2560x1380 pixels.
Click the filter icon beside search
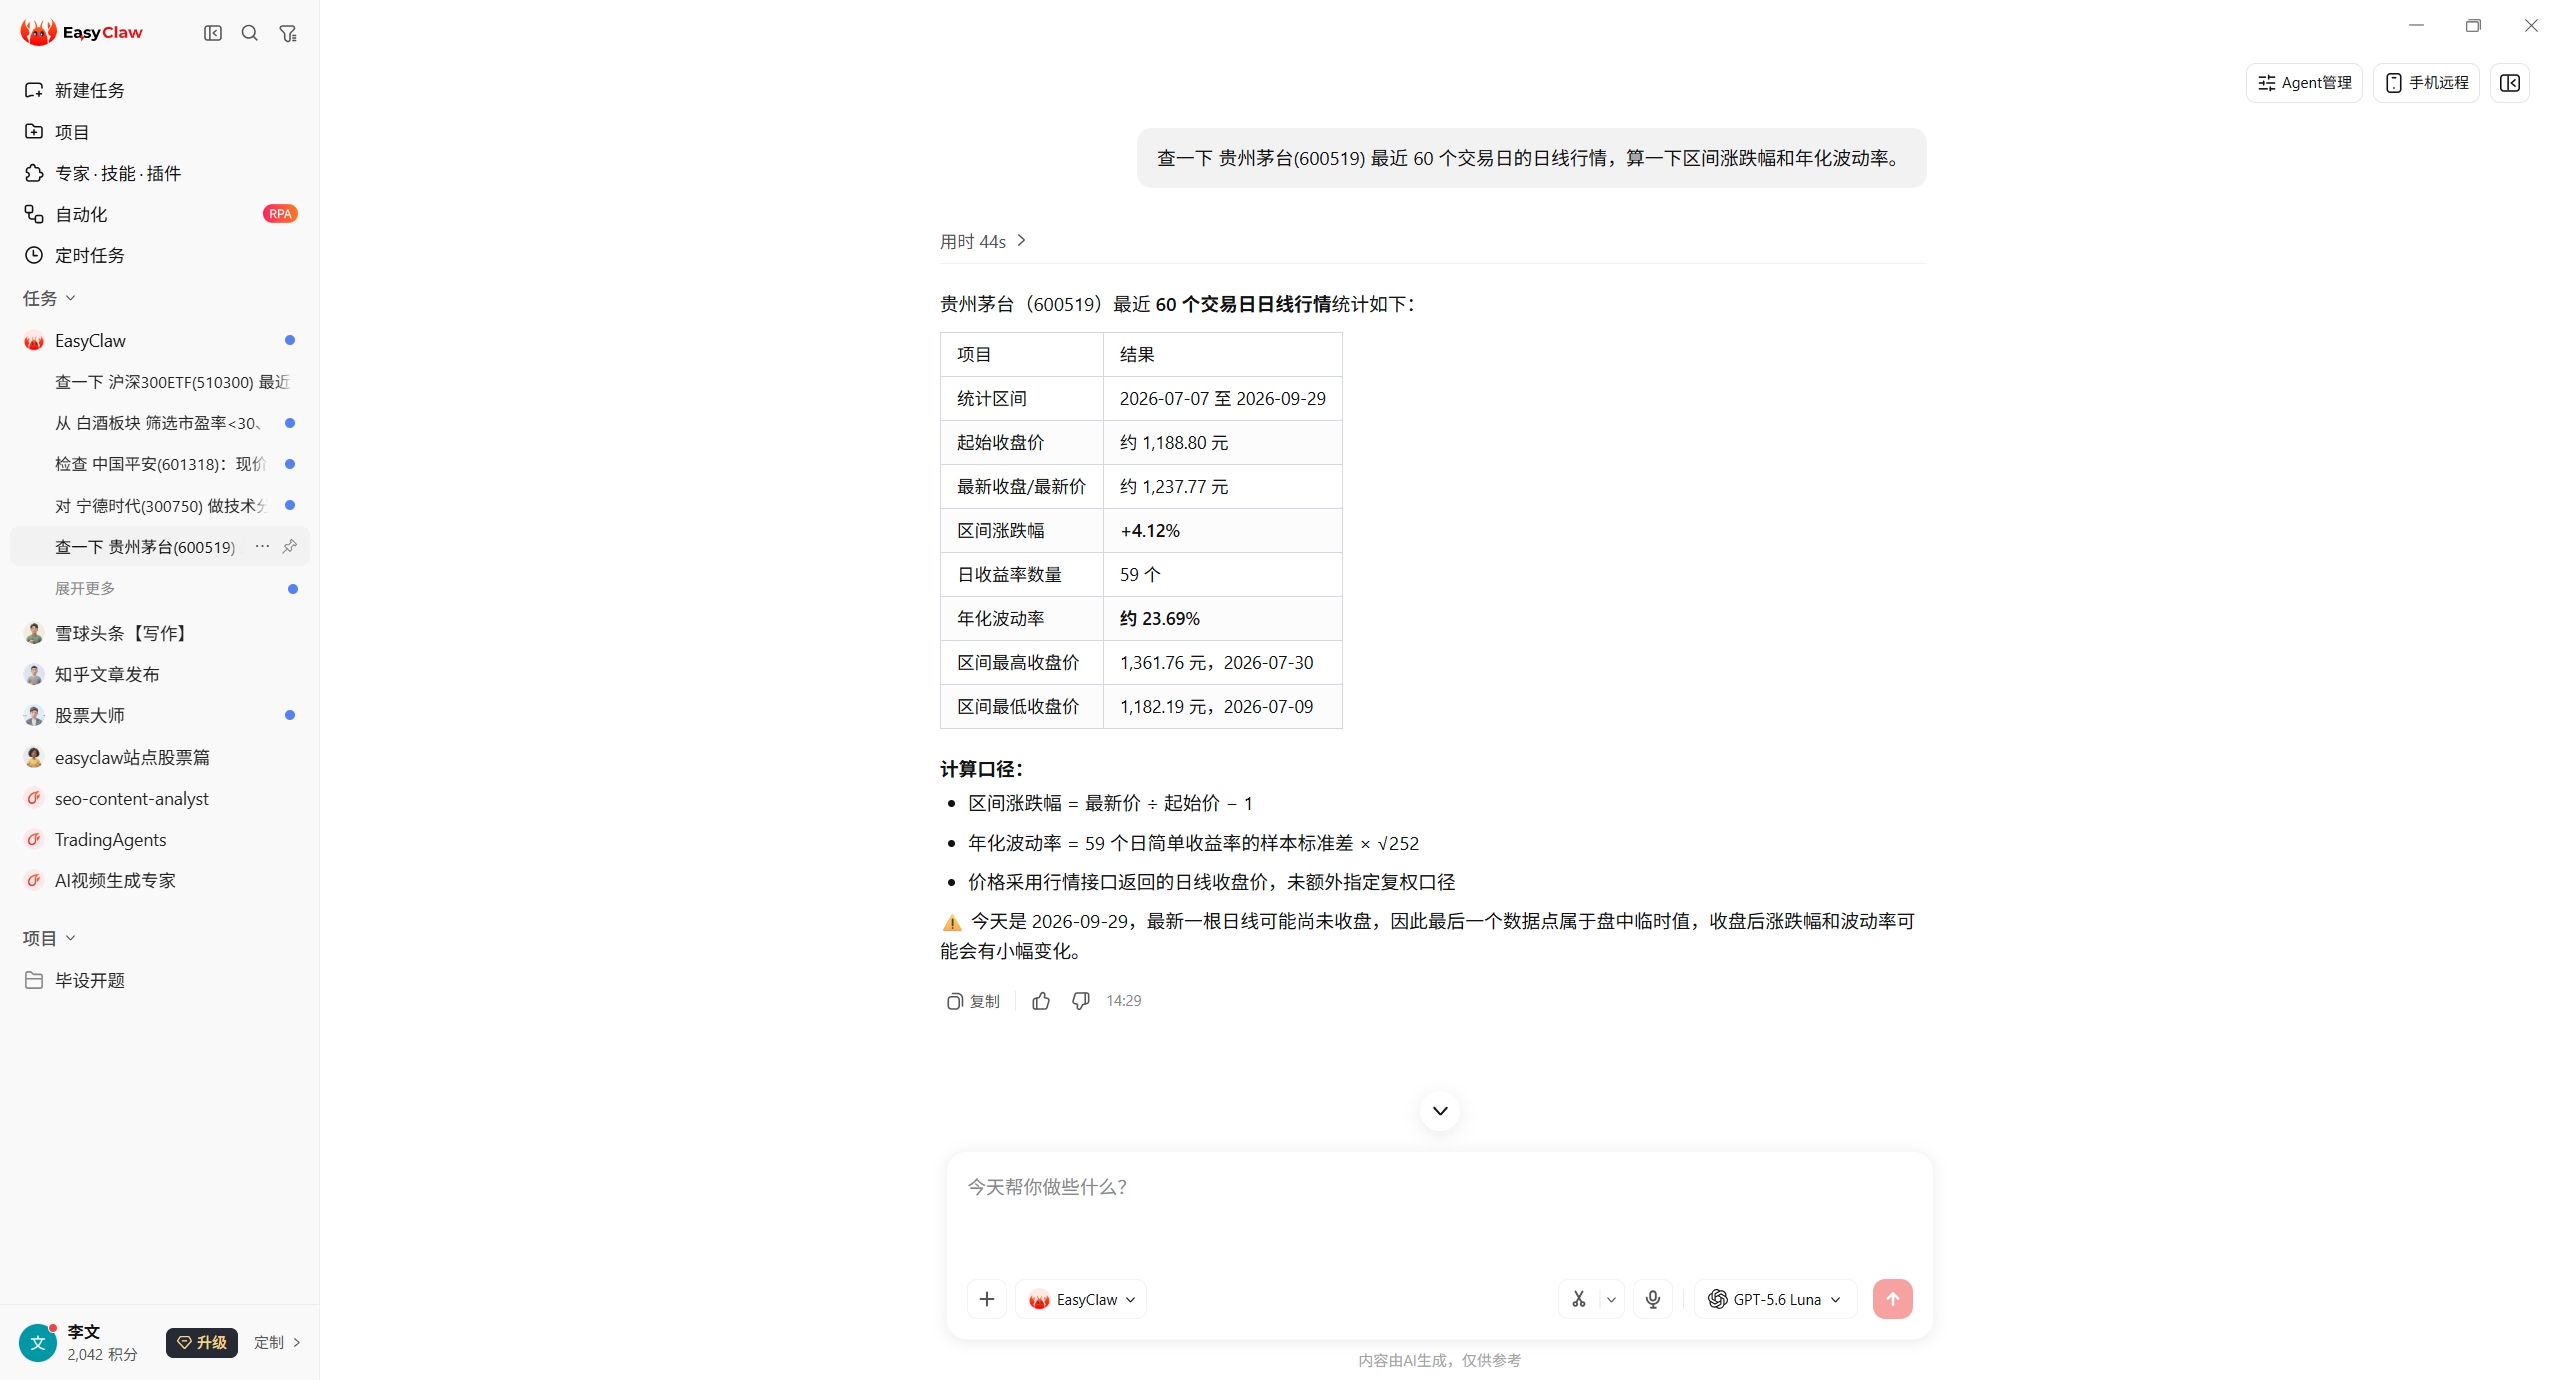(288, 33)
